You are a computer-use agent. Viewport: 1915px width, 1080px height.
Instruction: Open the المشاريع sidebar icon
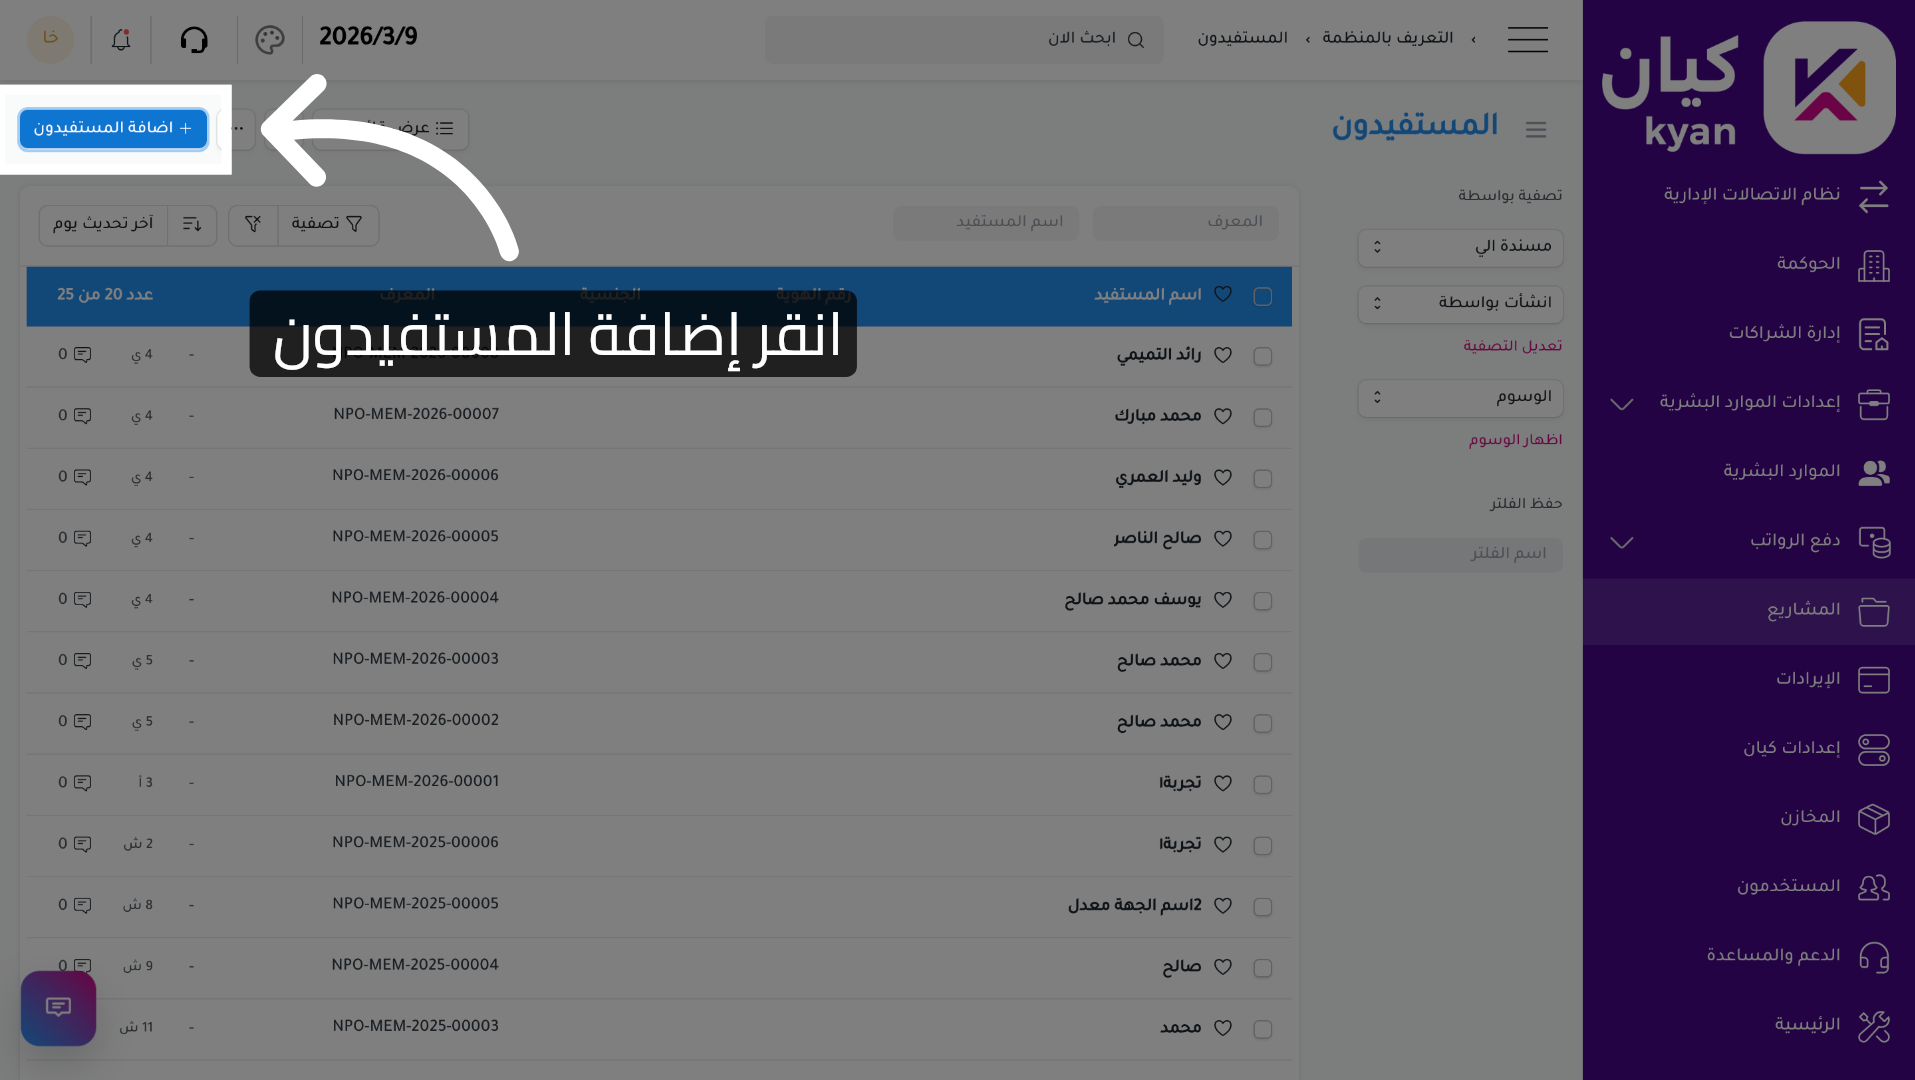pos(1875,611)
